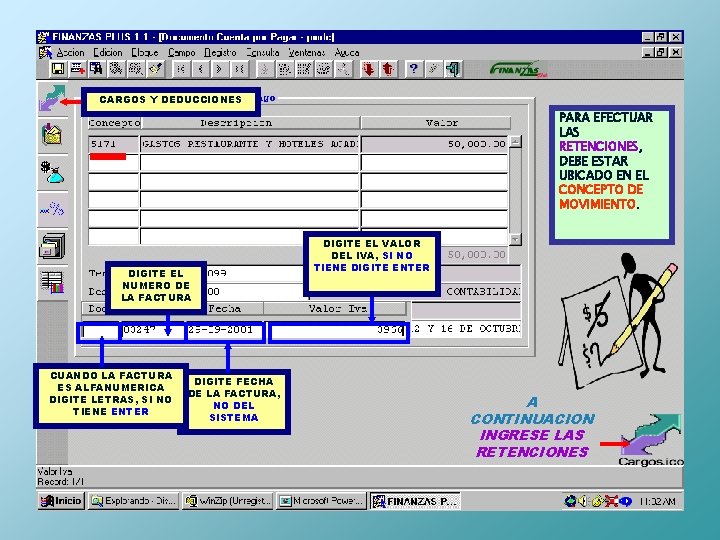The height and width of the screenshot is (540, 720).
Task: Click the red down arrow toolbar icon
Action: click(x=368, y=69)
